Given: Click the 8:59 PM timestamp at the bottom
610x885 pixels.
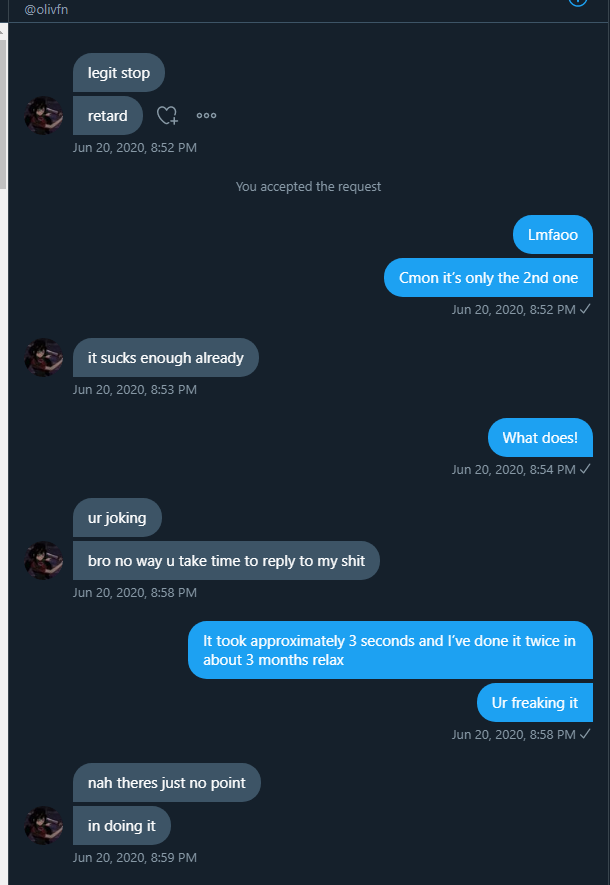Looking at the screenshot, I should tap(134, 857).
